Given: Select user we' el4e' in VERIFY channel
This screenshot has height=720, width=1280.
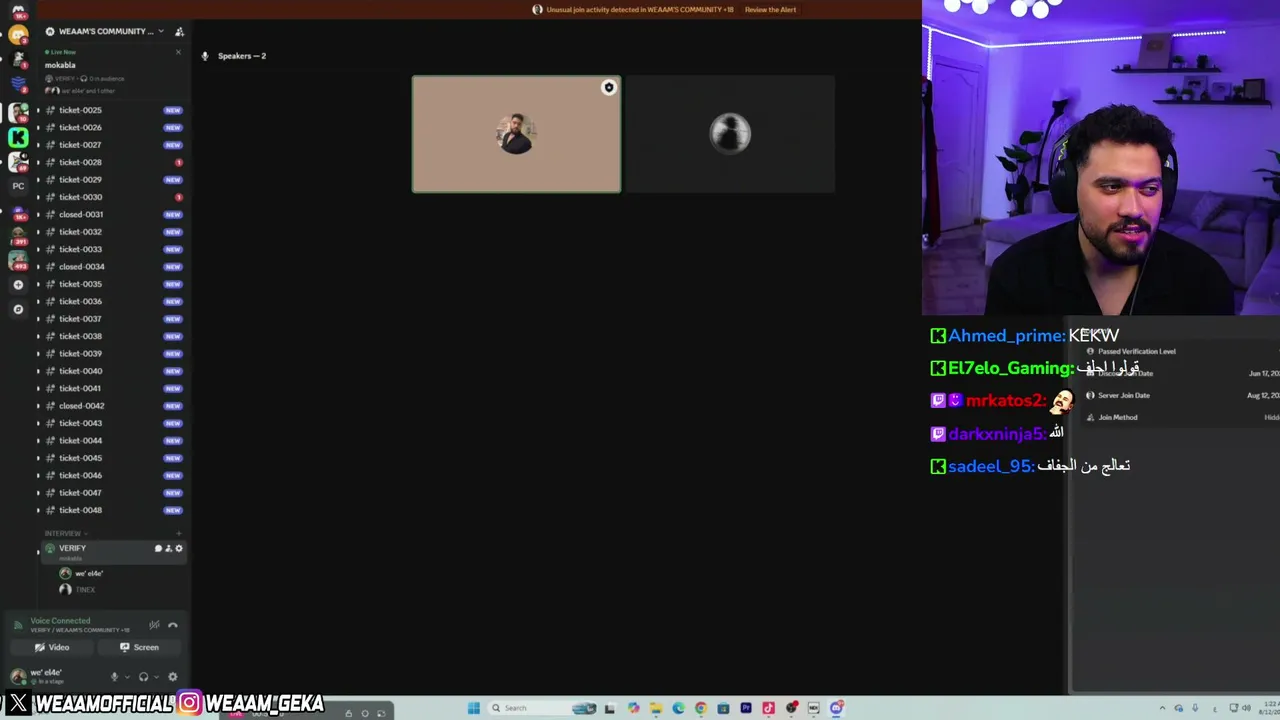Looking at the screenshot, I should [82, 574].
